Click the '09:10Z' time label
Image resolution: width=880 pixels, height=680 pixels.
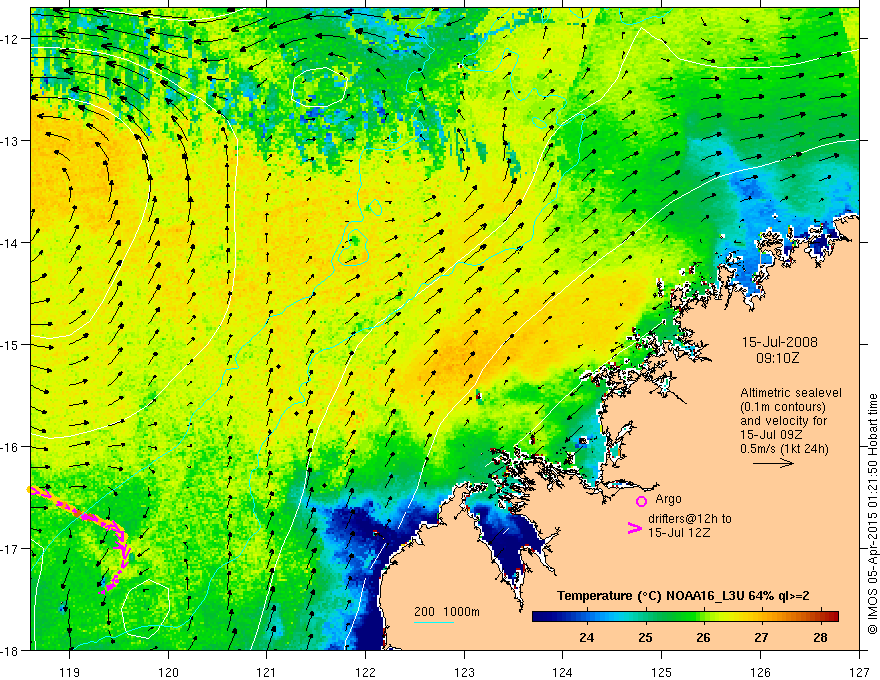tap(777, 357)
